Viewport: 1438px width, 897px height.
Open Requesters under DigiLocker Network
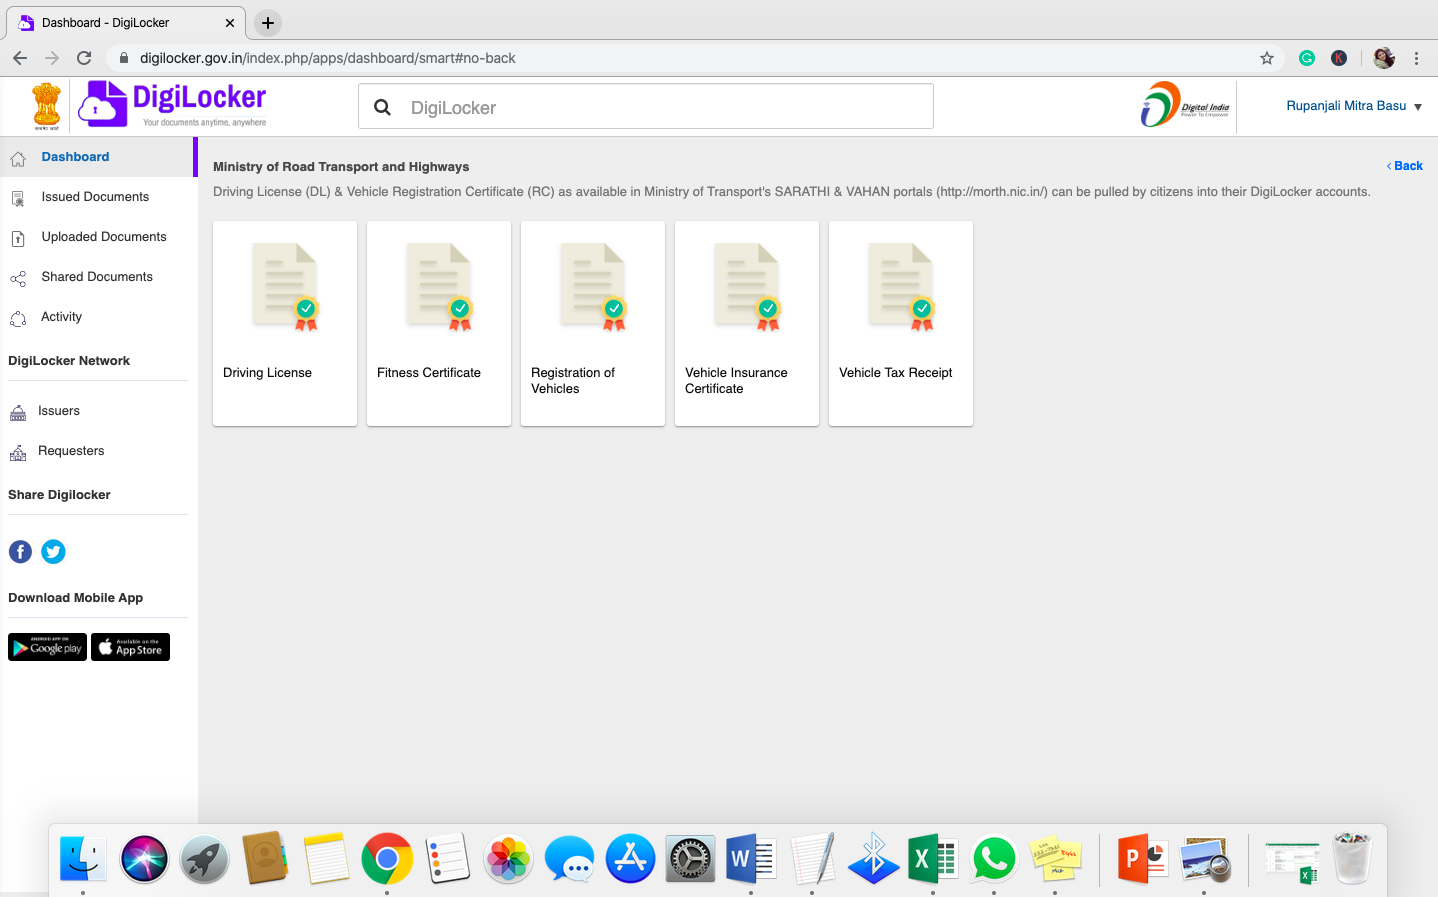click(71, 451)
